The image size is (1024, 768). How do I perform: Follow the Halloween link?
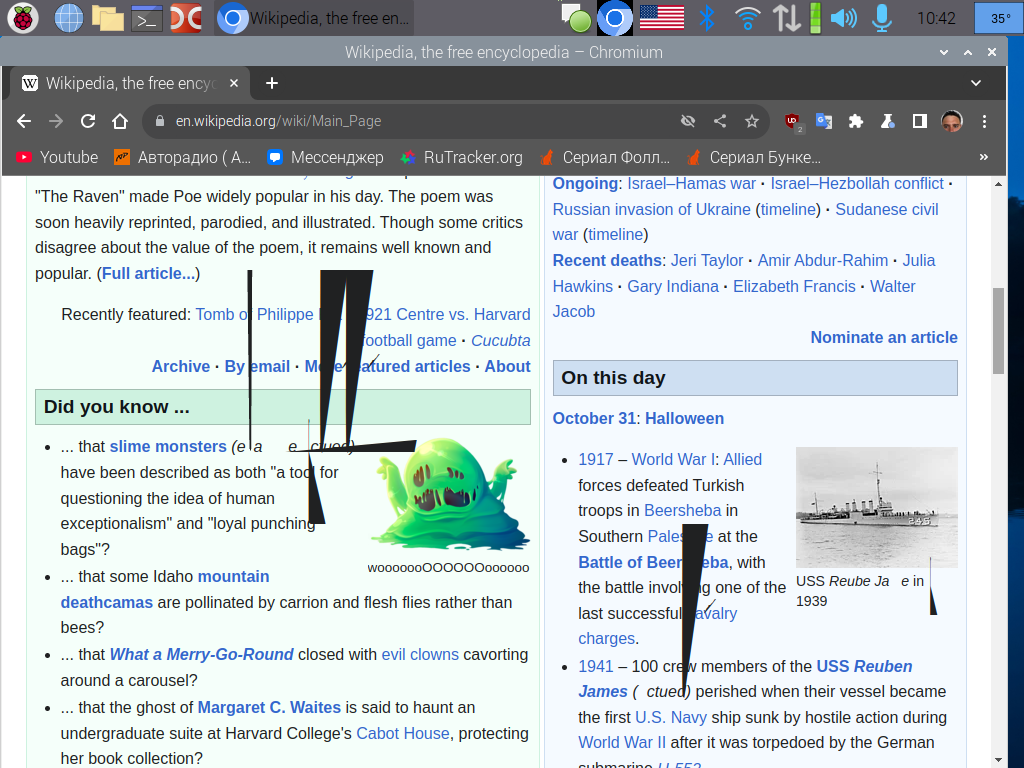684,419
